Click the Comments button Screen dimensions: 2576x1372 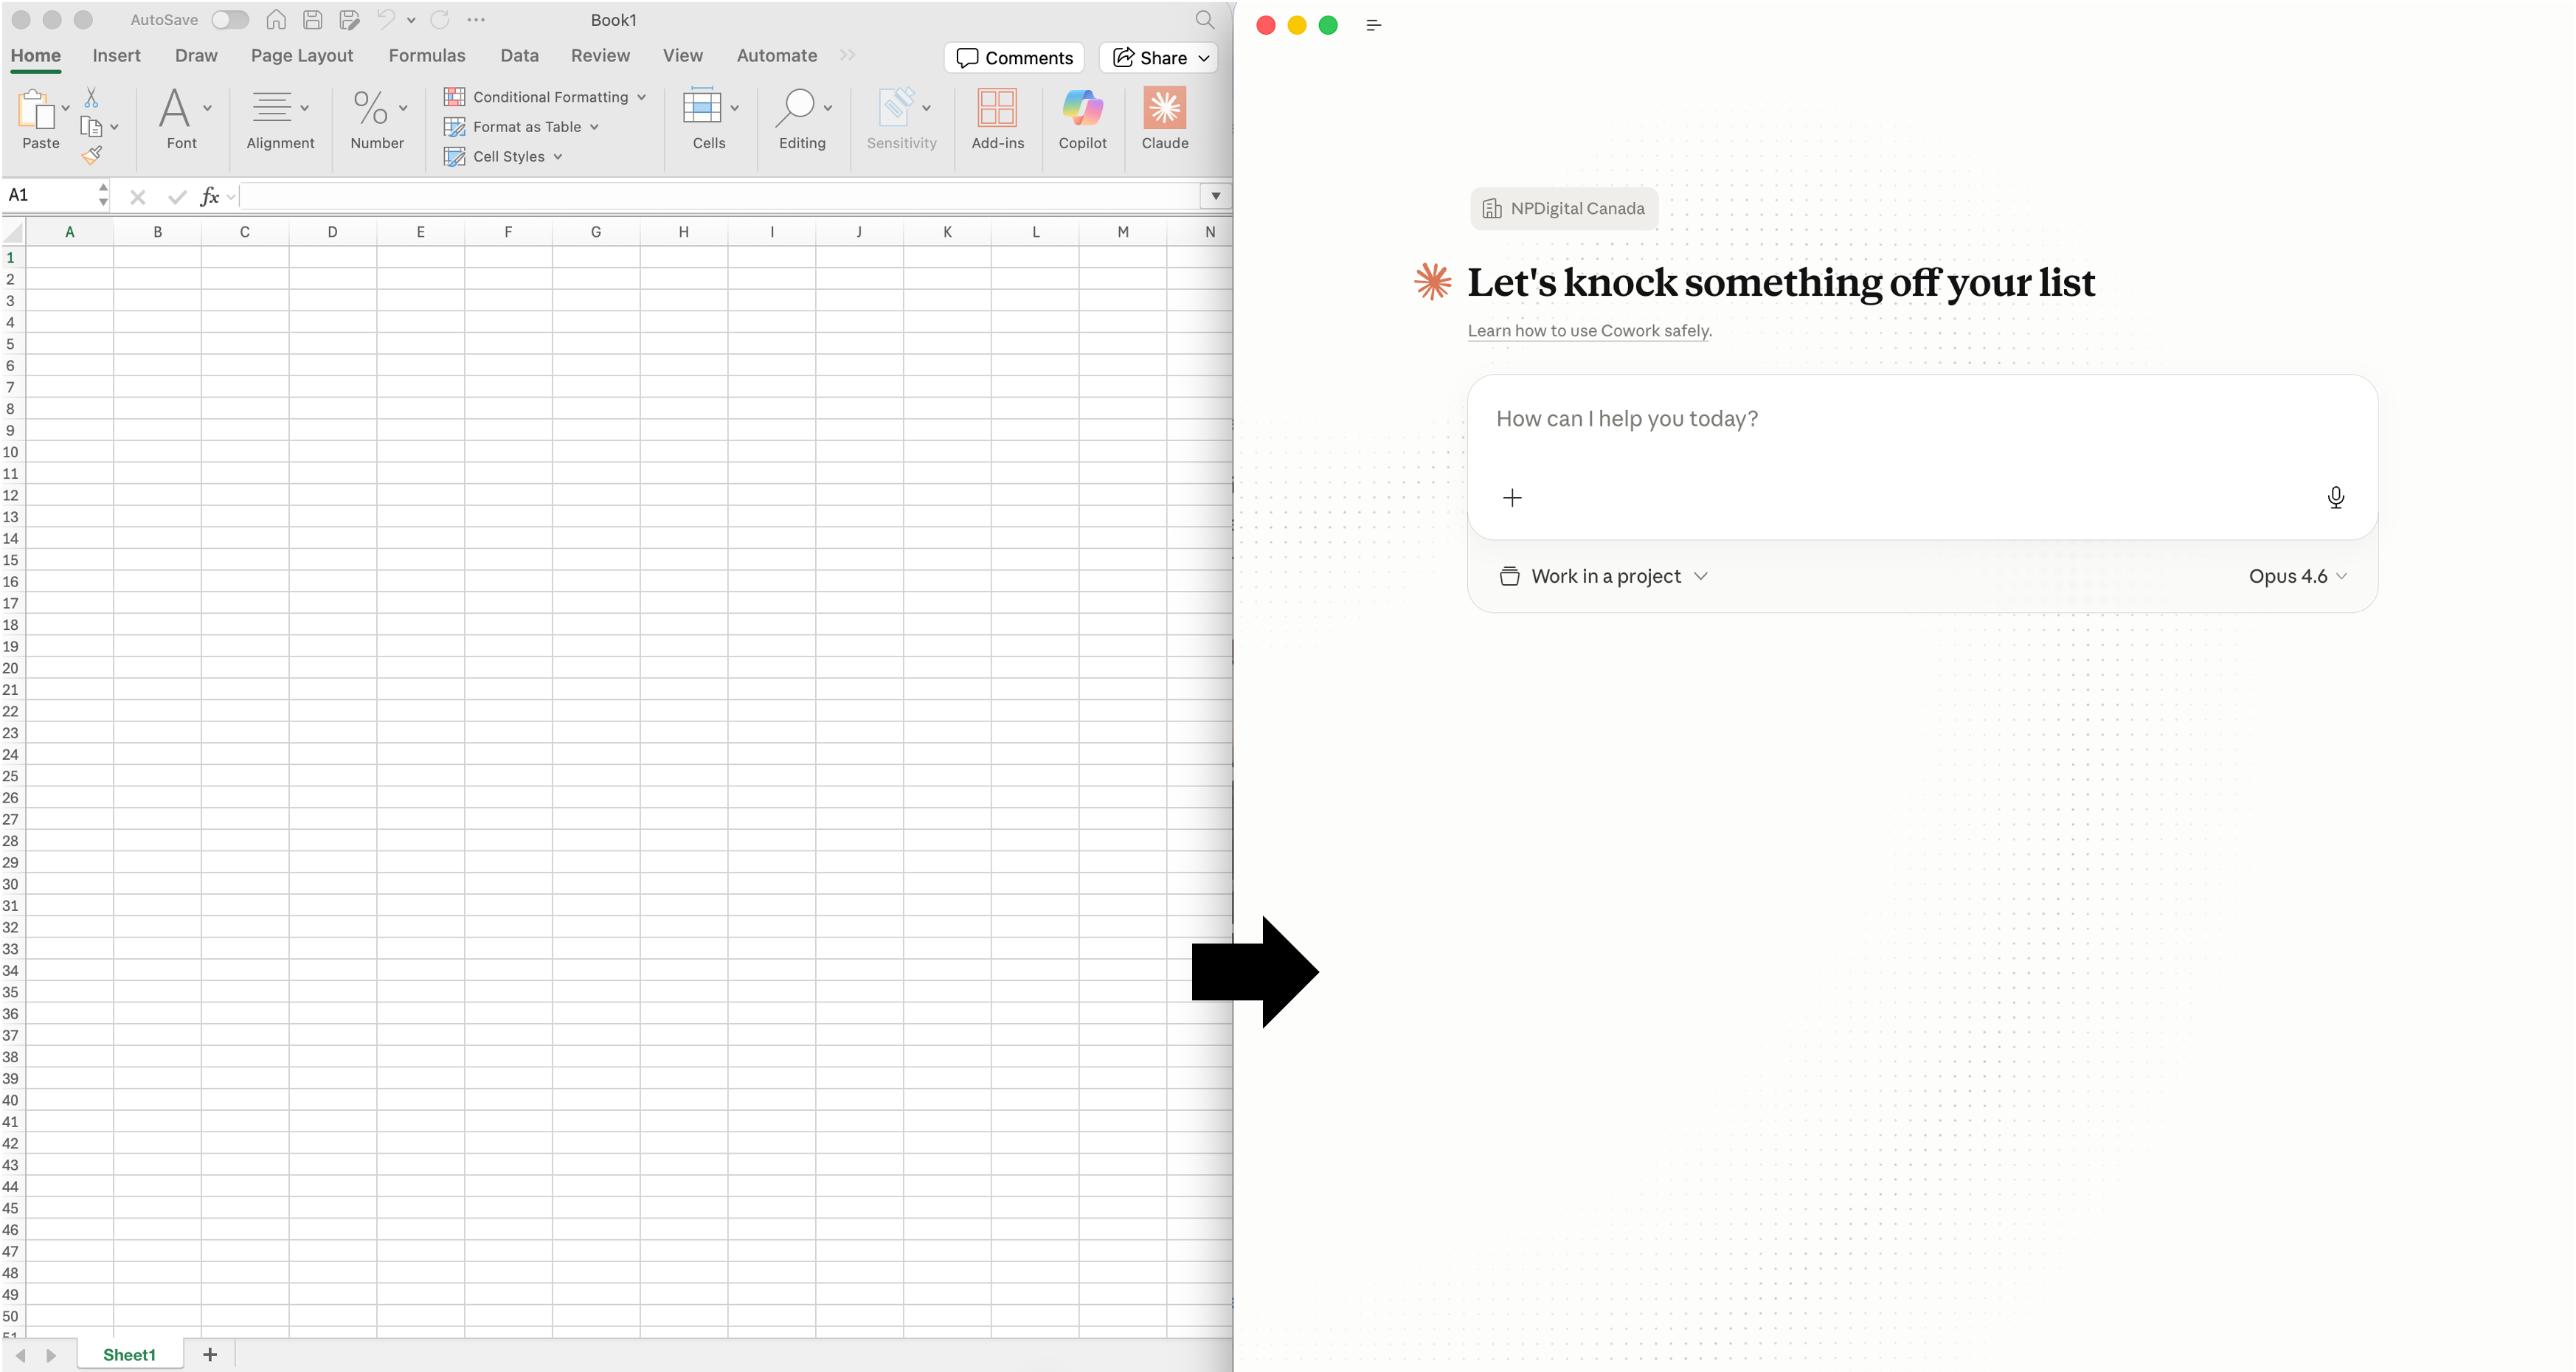(x=1014, y=58)
